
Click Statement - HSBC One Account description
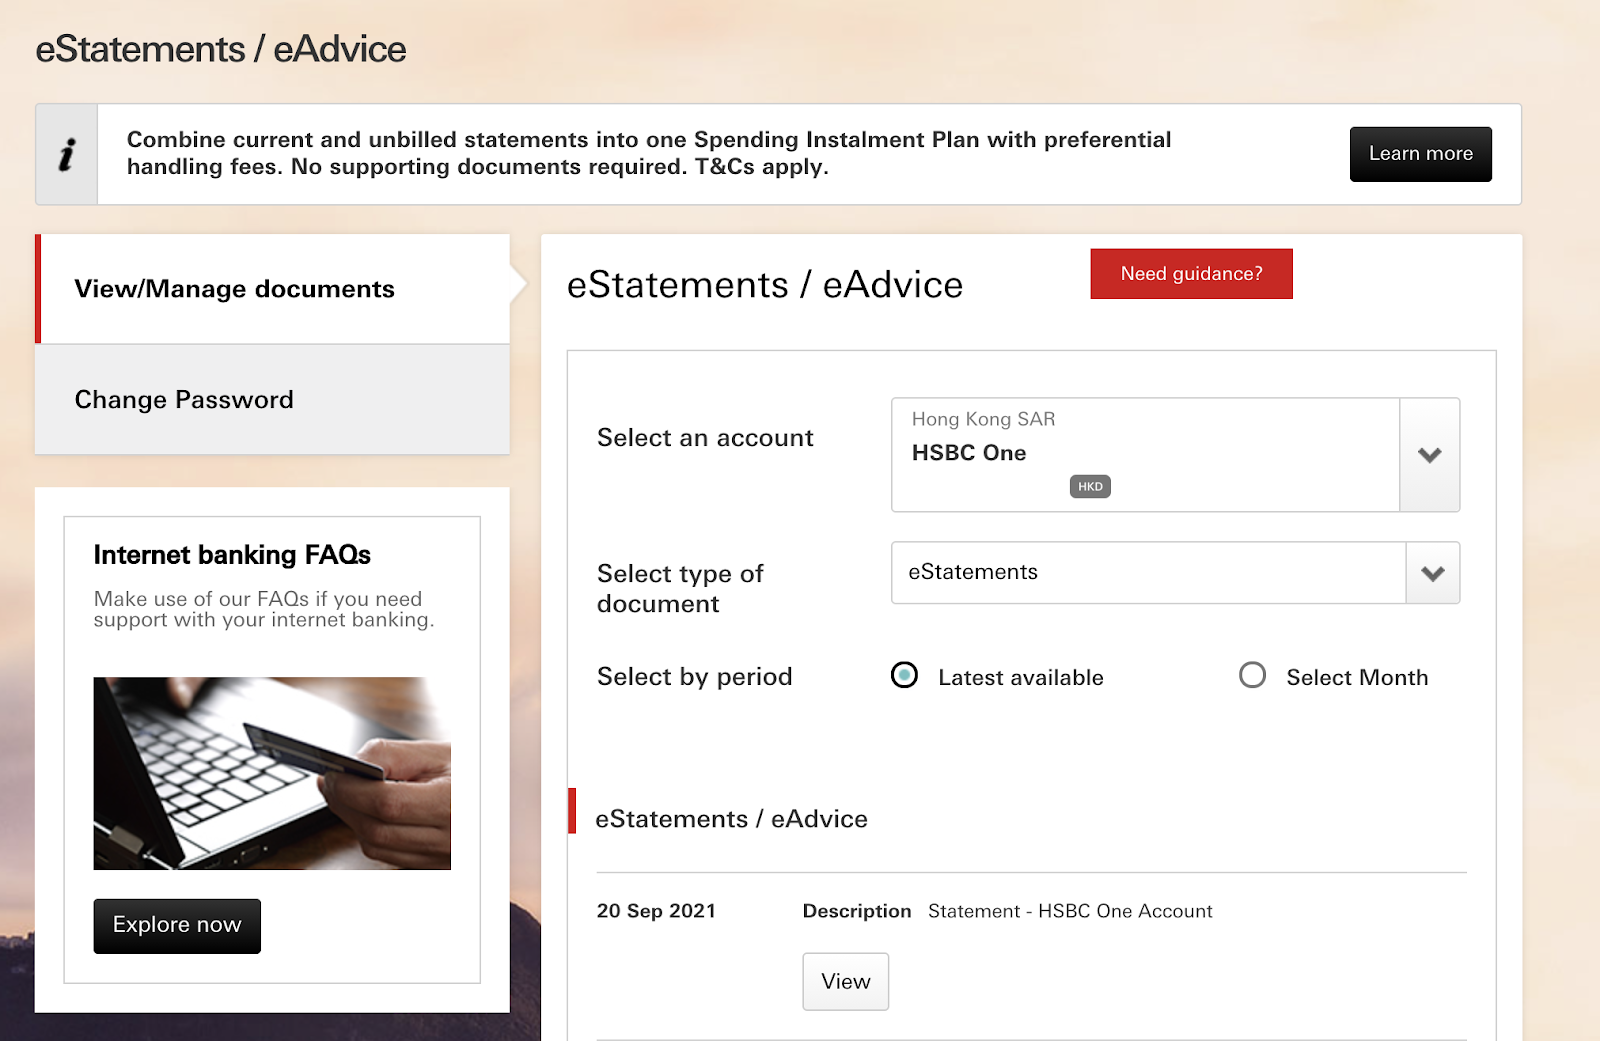(x=1070, y=911)
